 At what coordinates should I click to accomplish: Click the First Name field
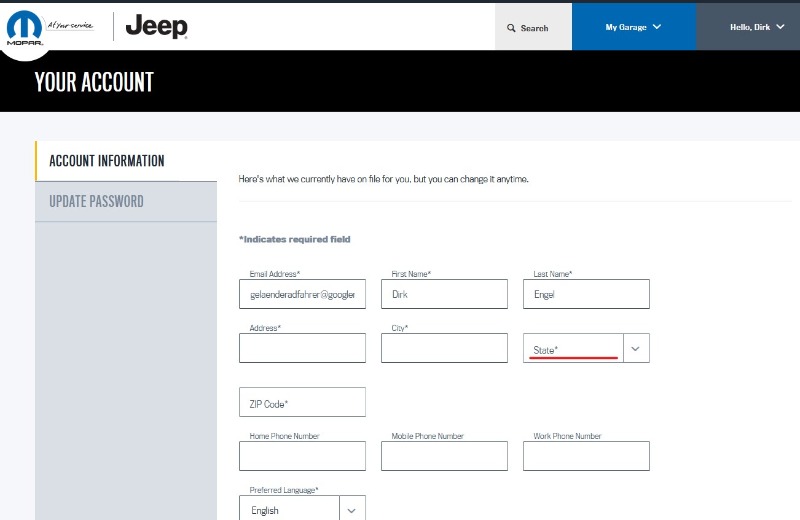[444, 294]
